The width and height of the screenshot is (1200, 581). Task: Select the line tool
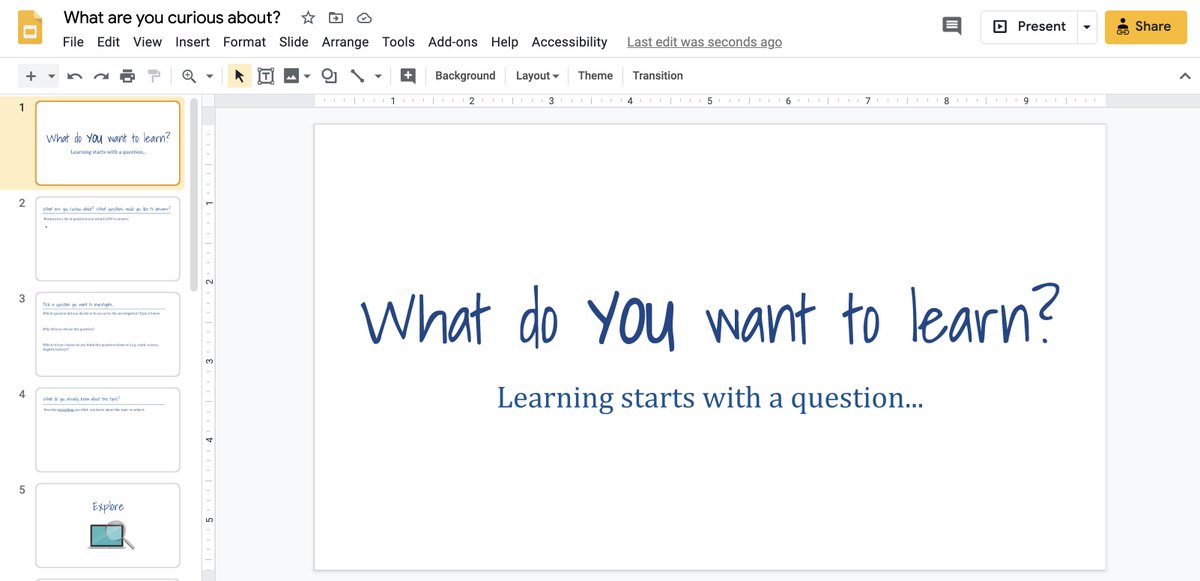pos(357,76)
